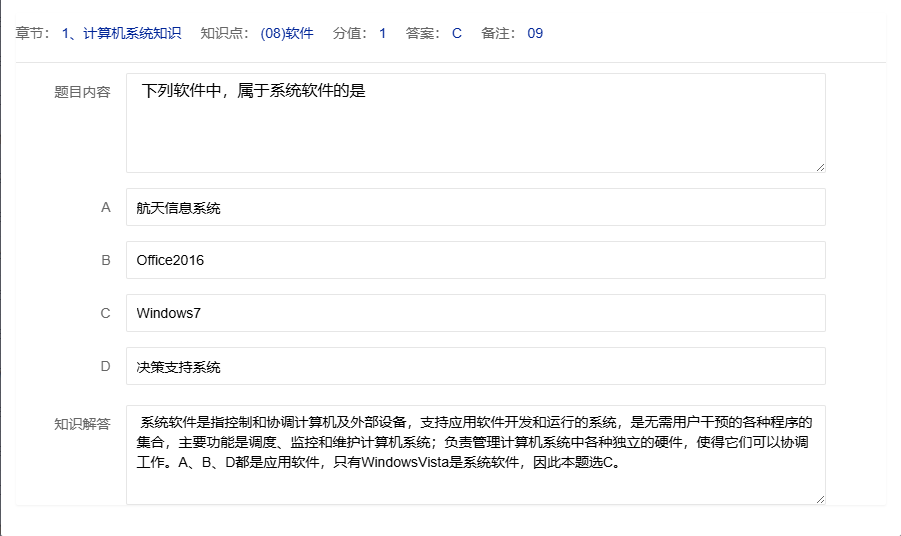901x536 pixels.
Task: Click the 知识解答 label
Action: tap(82, 423)
